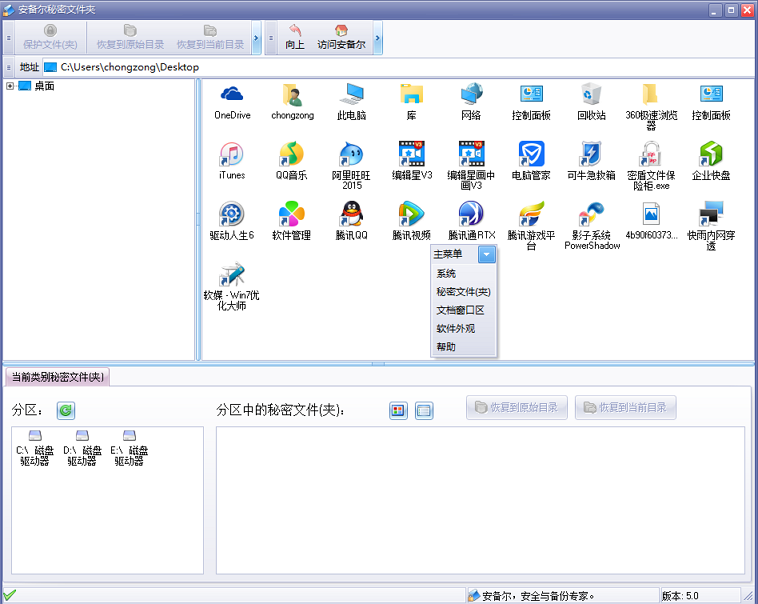Select the 阿里旺旺2015 shortcut
This screenshot has height=604, width=758.
click(351, 166)
